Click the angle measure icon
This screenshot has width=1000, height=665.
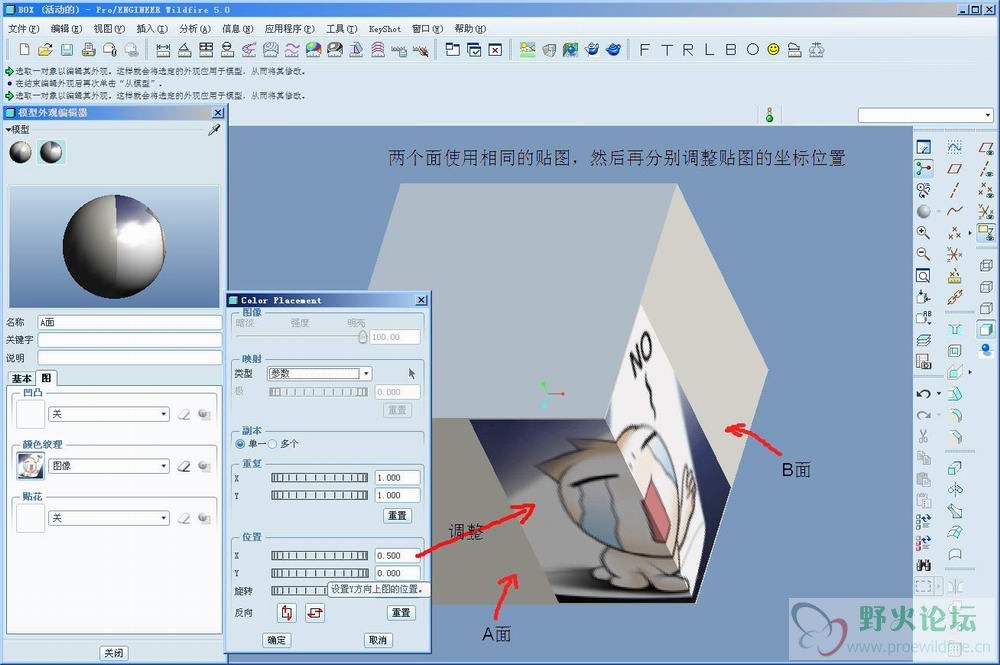185,50
